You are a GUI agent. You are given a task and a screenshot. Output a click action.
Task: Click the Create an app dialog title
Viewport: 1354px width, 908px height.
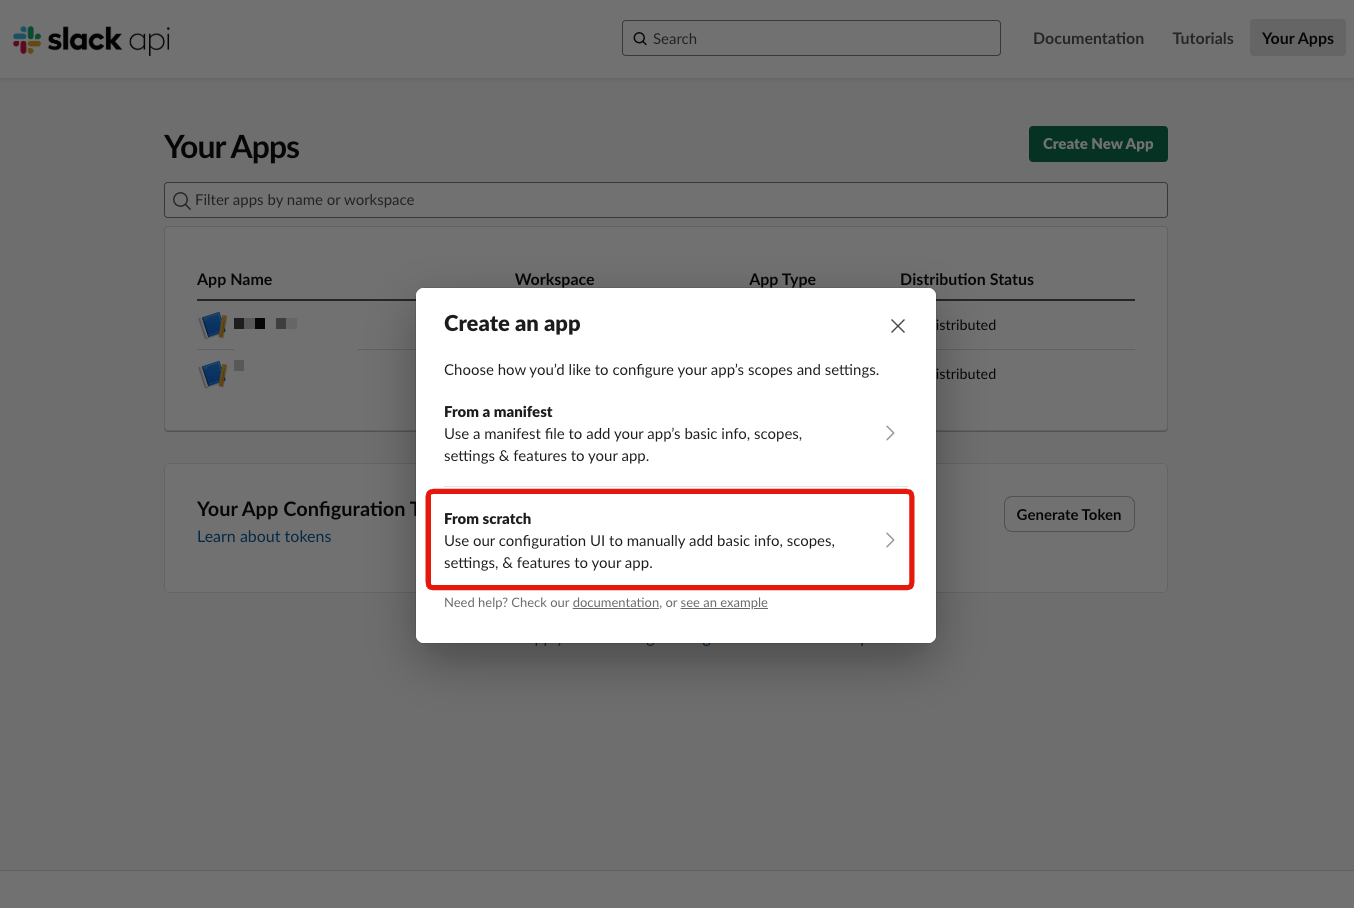(512, 324)
